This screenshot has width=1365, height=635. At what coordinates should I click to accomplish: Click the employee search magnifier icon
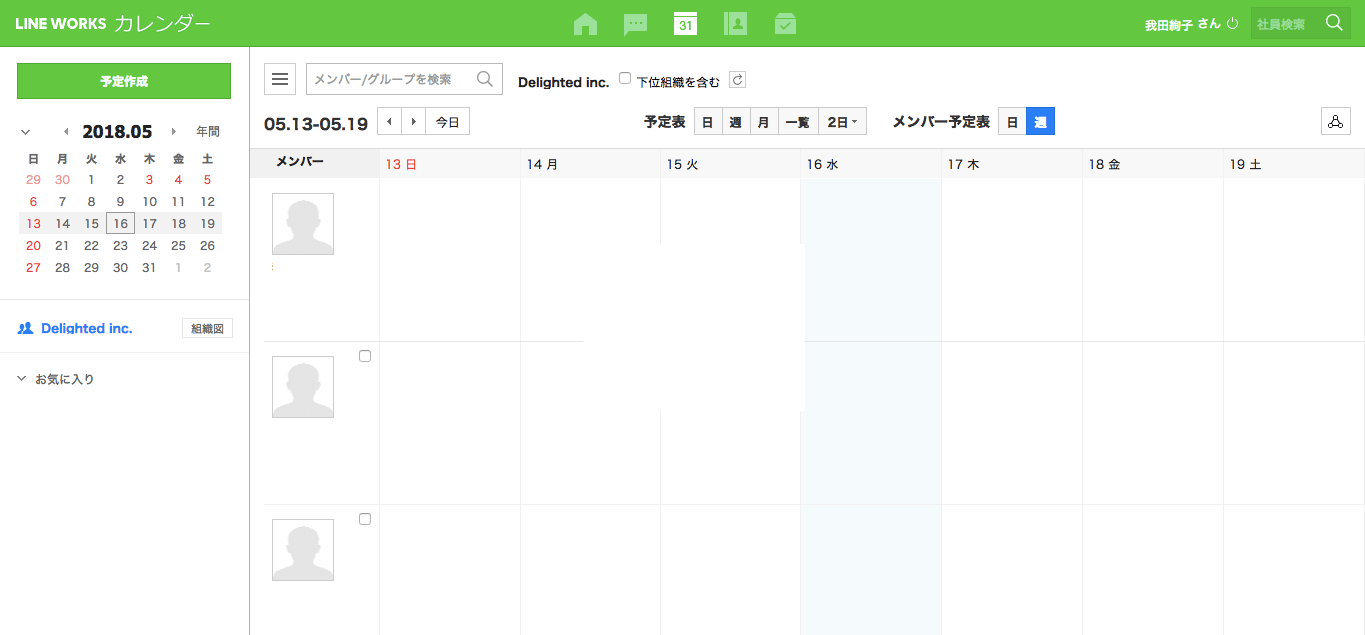pyautogui.click(x=1334, y=23)
